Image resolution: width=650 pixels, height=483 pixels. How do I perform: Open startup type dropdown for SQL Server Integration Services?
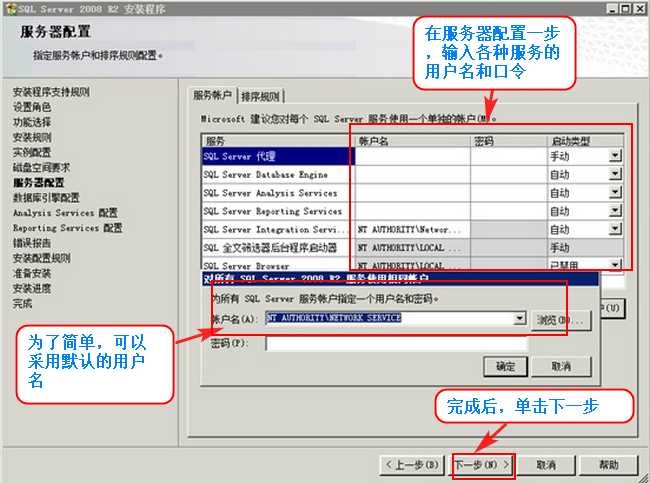[x=616, y=229]
